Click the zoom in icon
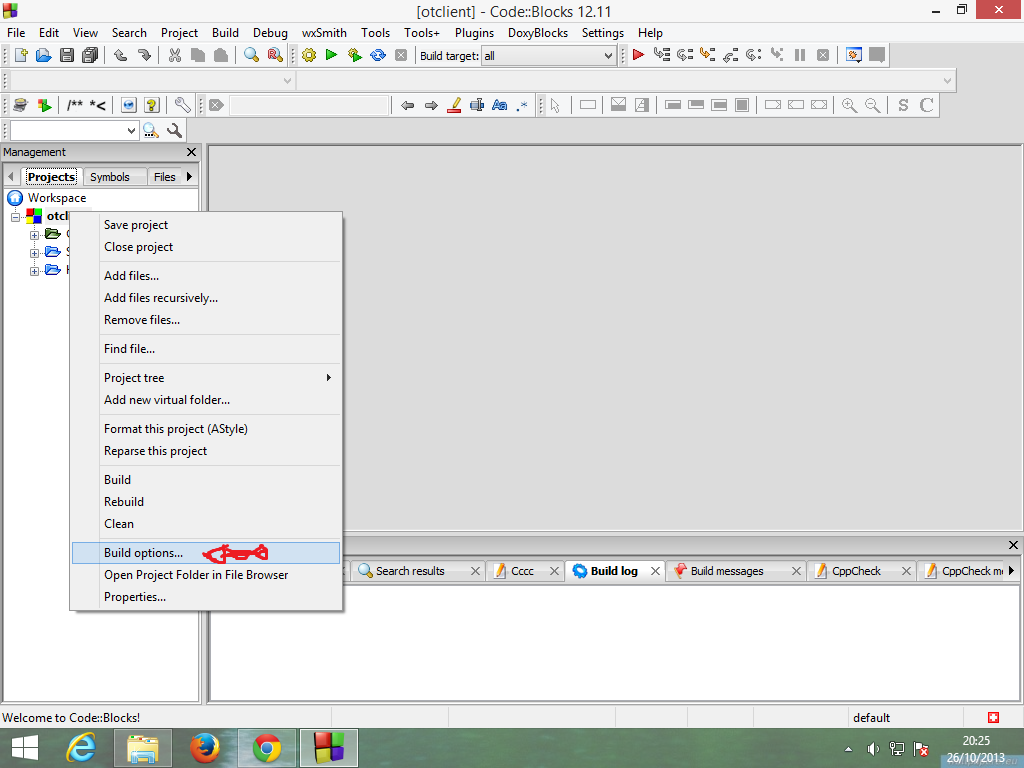Image resolution: width=1024 pixels, height=768 pixels. (849, 105)
